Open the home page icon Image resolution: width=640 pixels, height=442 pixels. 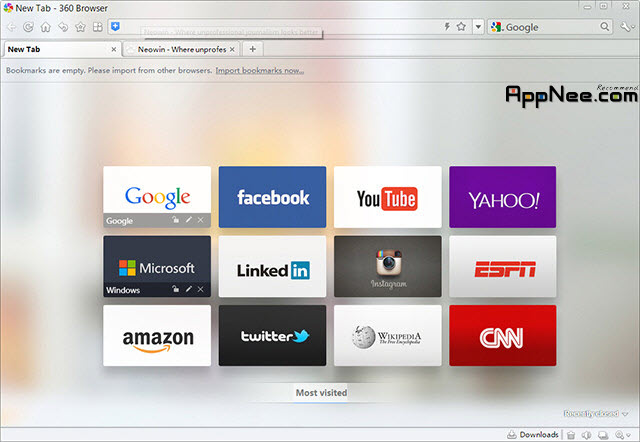(x=46, y=27)
